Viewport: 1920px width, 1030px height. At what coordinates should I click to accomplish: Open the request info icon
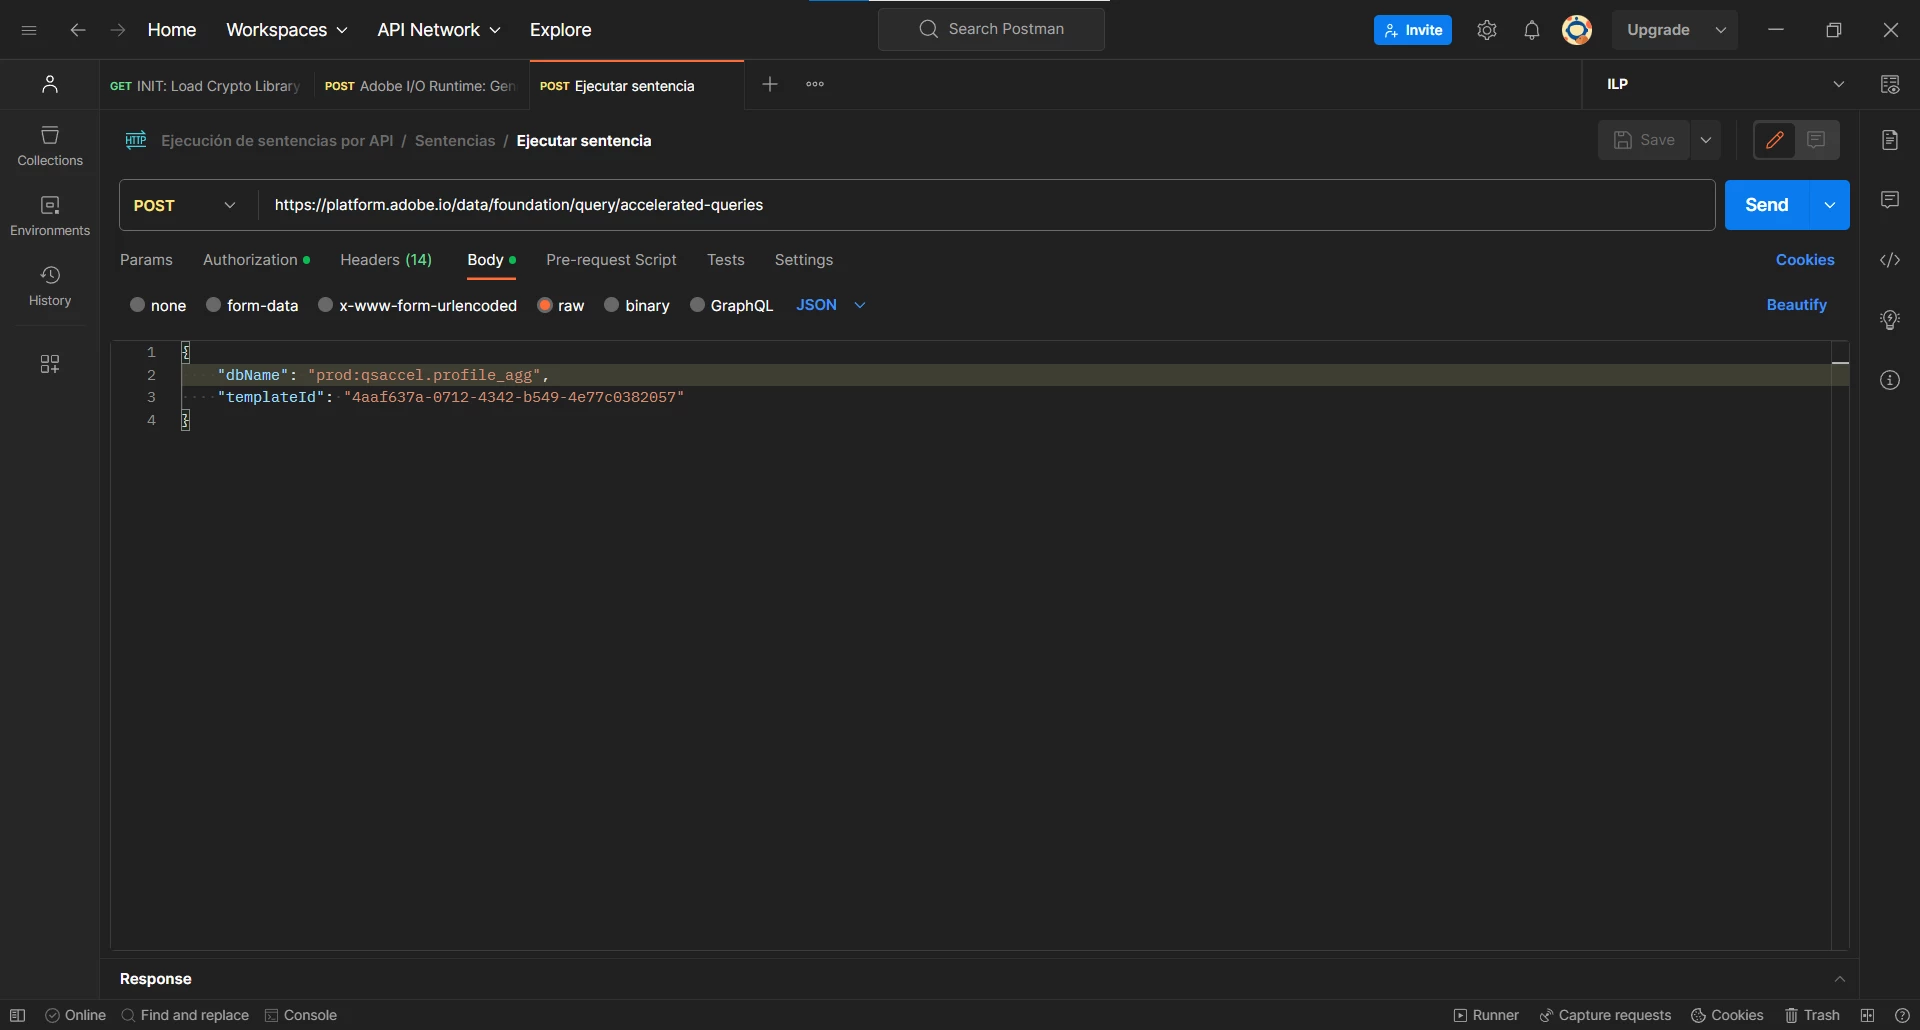pyautogui.click(x=1890, y=380)
